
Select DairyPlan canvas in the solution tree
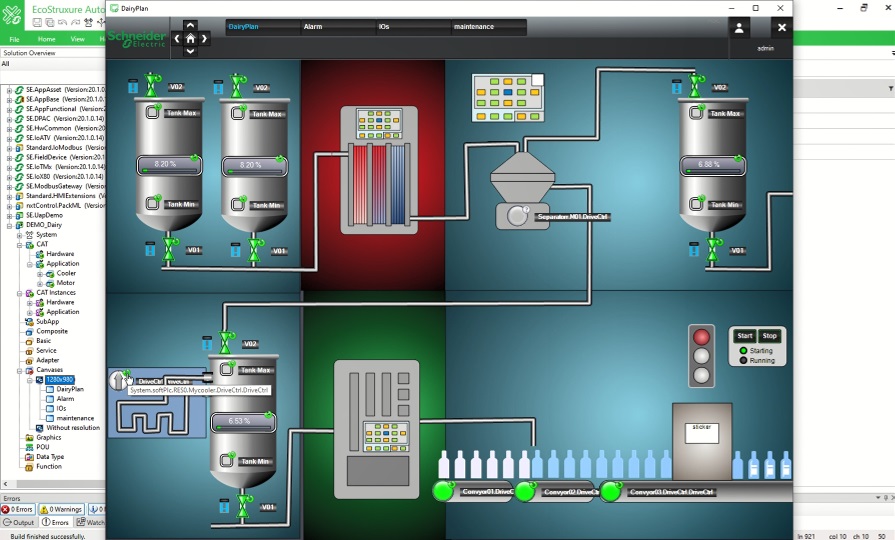(x=70, y=389)
